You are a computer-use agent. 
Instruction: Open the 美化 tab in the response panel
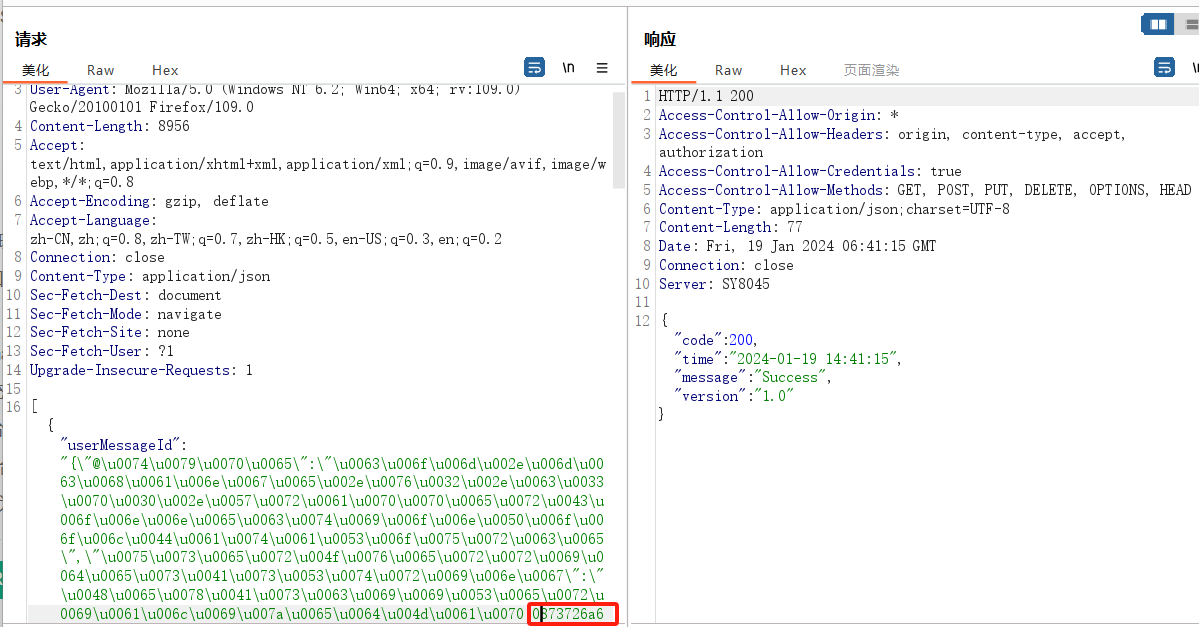(664, 70)
